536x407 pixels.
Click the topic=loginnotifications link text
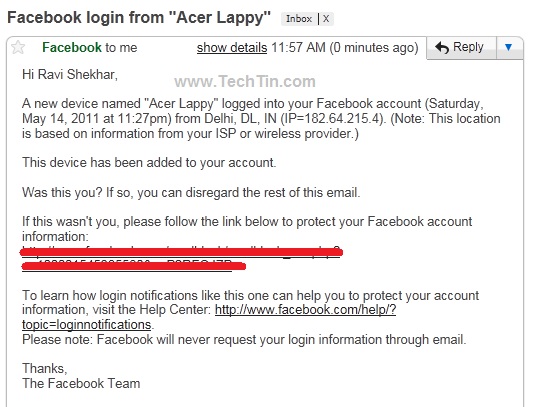[86, 325]
